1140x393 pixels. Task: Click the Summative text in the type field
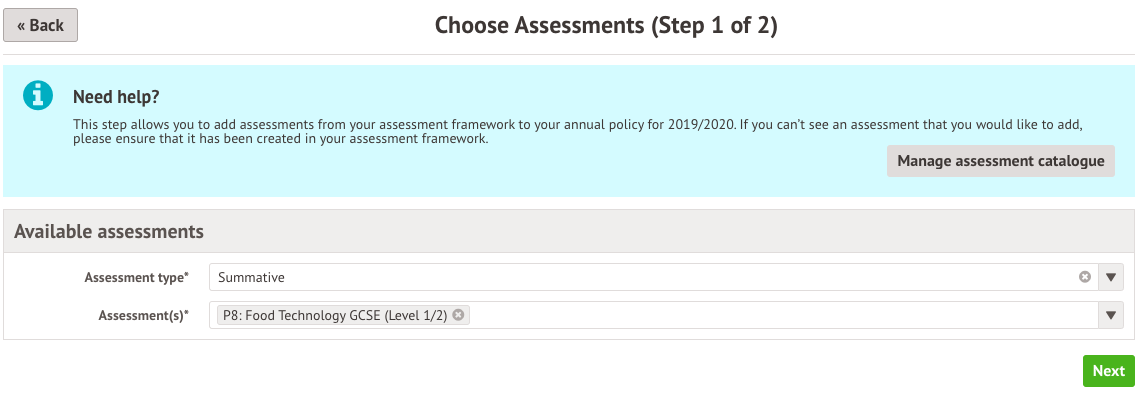(252, 277)
